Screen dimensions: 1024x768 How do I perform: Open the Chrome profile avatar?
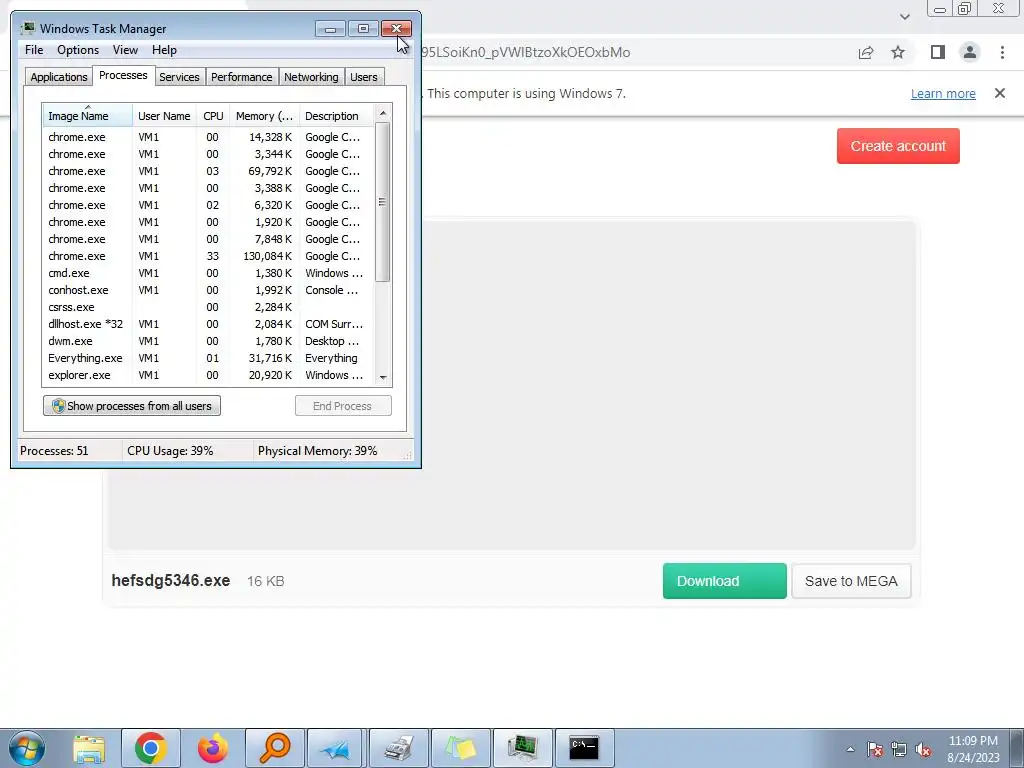tap(970, 52)
